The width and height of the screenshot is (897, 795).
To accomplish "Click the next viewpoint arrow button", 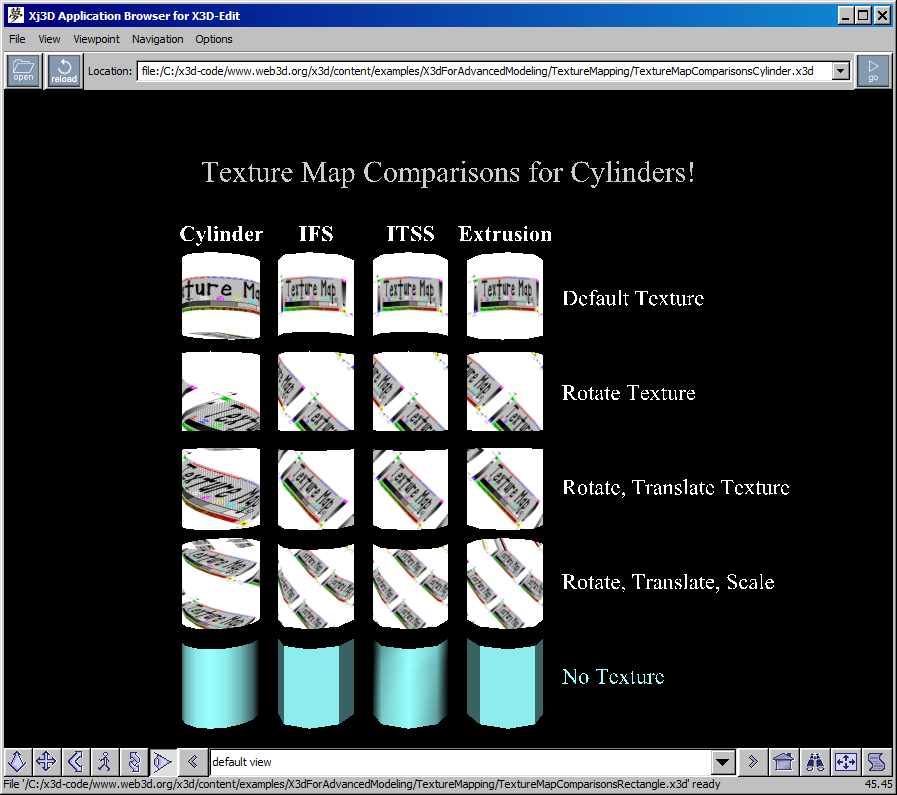I will (752, 762).
